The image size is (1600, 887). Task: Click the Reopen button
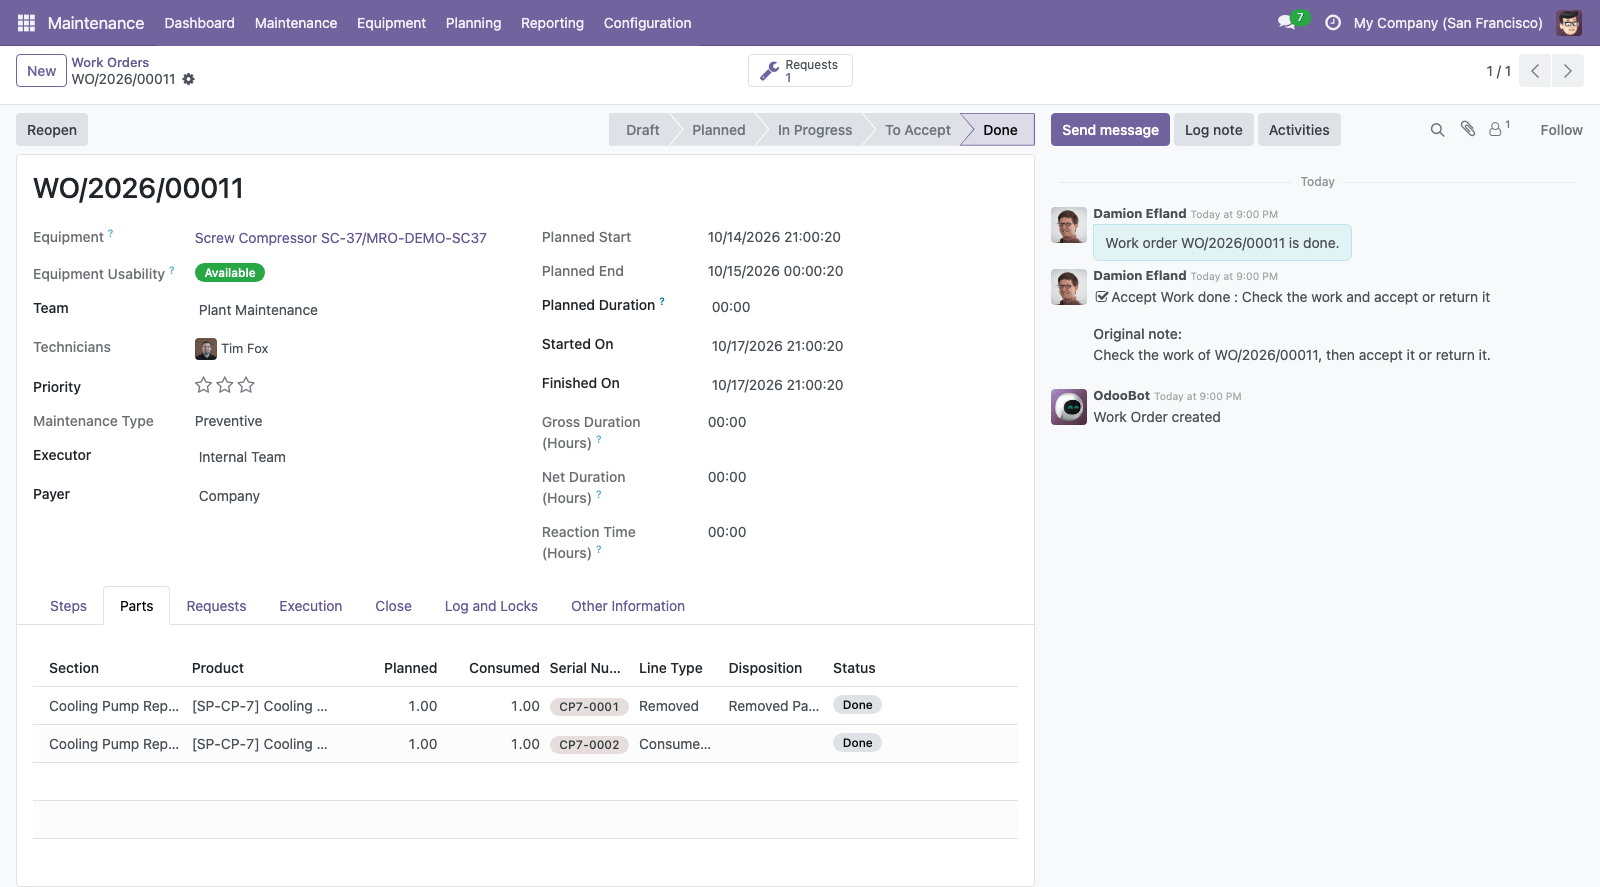pos(52,130)
